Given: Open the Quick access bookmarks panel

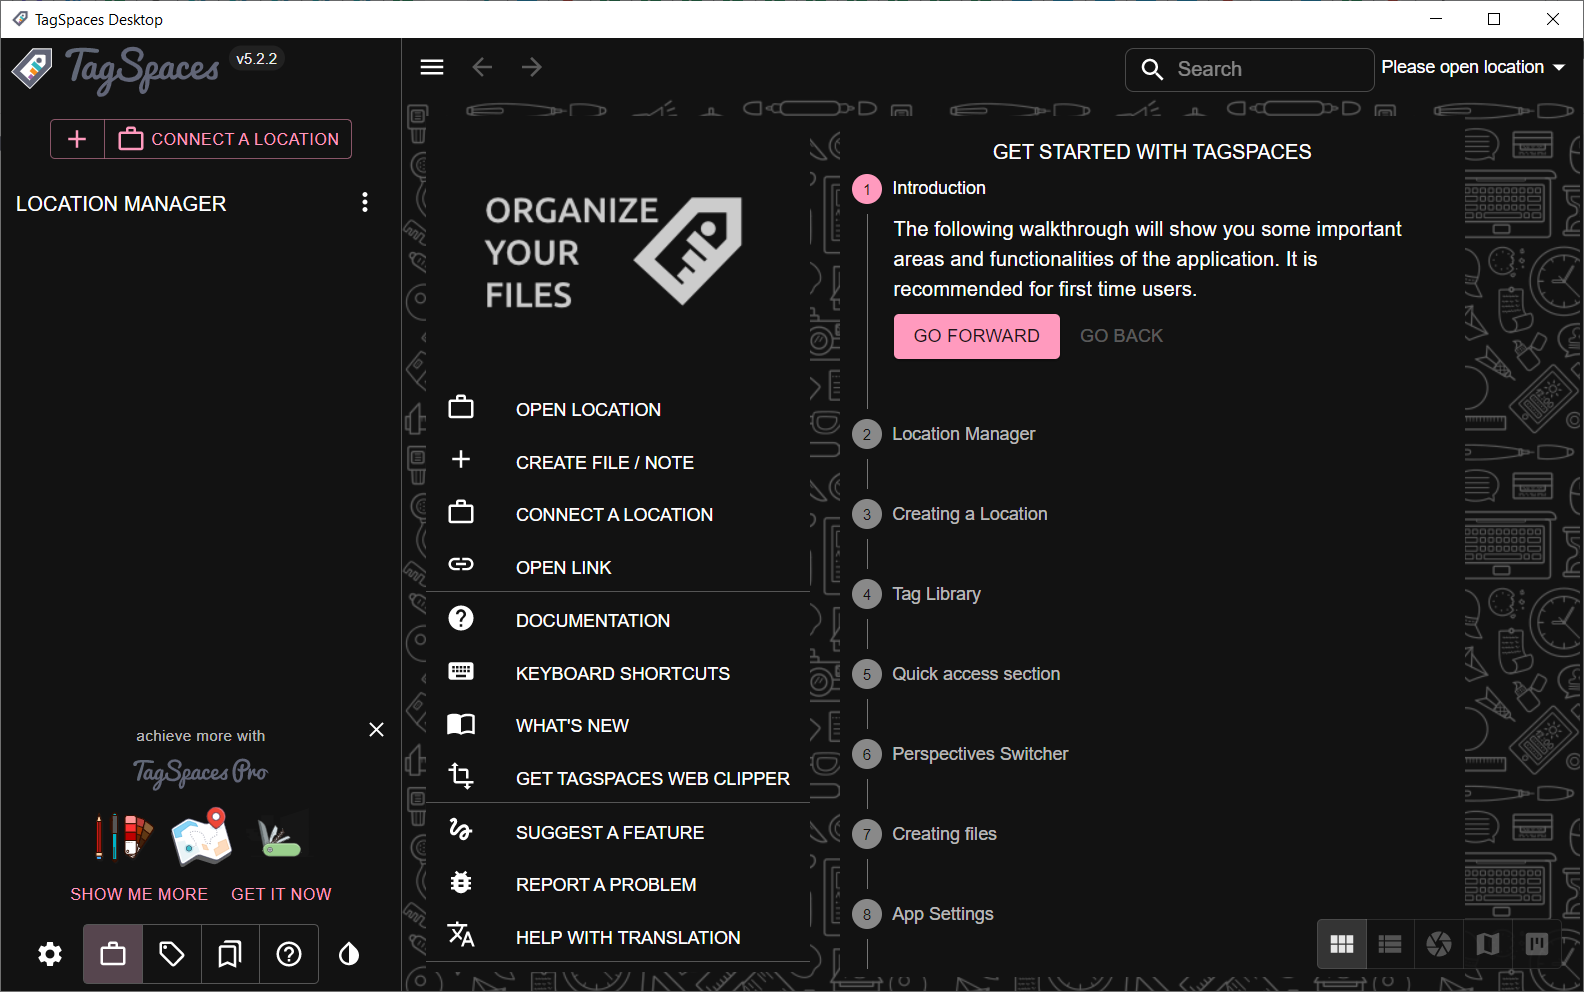Looking at the screenshot, I should tap(230, 954).
